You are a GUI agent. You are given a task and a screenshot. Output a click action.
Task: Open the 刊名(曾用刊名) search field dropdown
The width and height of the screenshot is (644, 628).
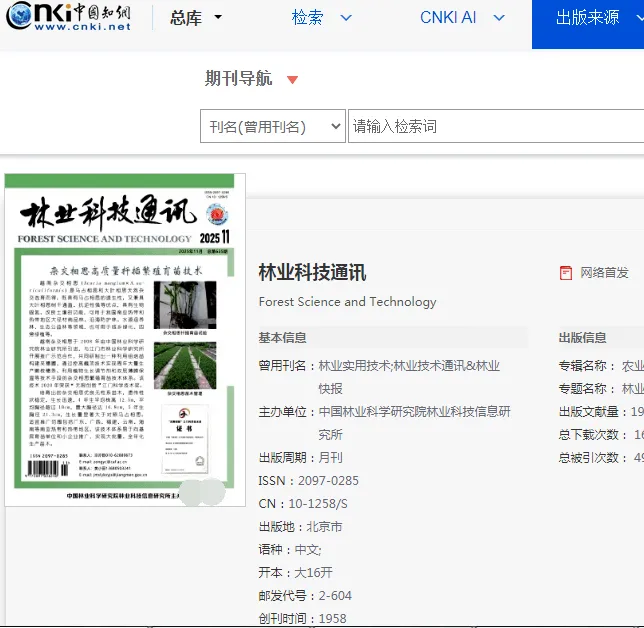pyautogui.click(x=273, y=126)
